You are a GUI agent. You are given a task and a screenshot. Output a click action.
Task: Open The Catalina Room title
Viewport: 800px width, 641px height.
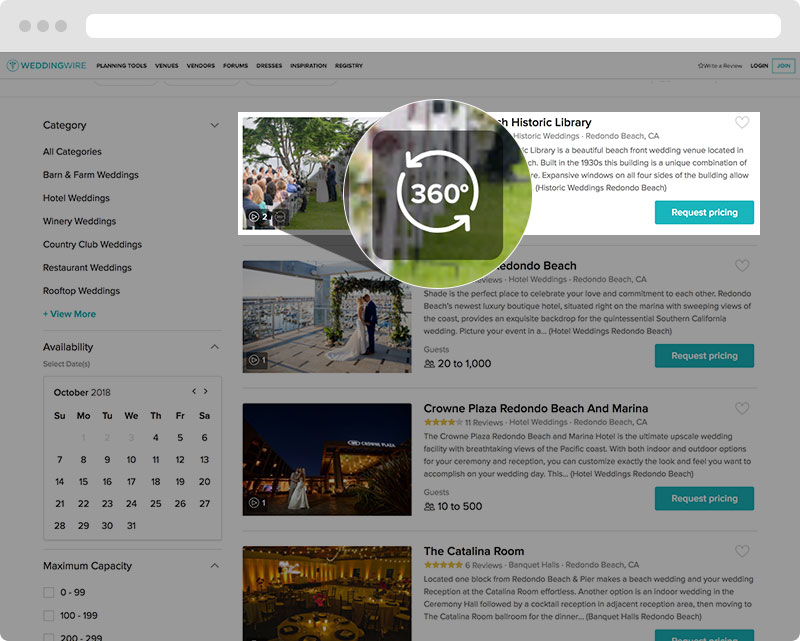pos(473,551)
